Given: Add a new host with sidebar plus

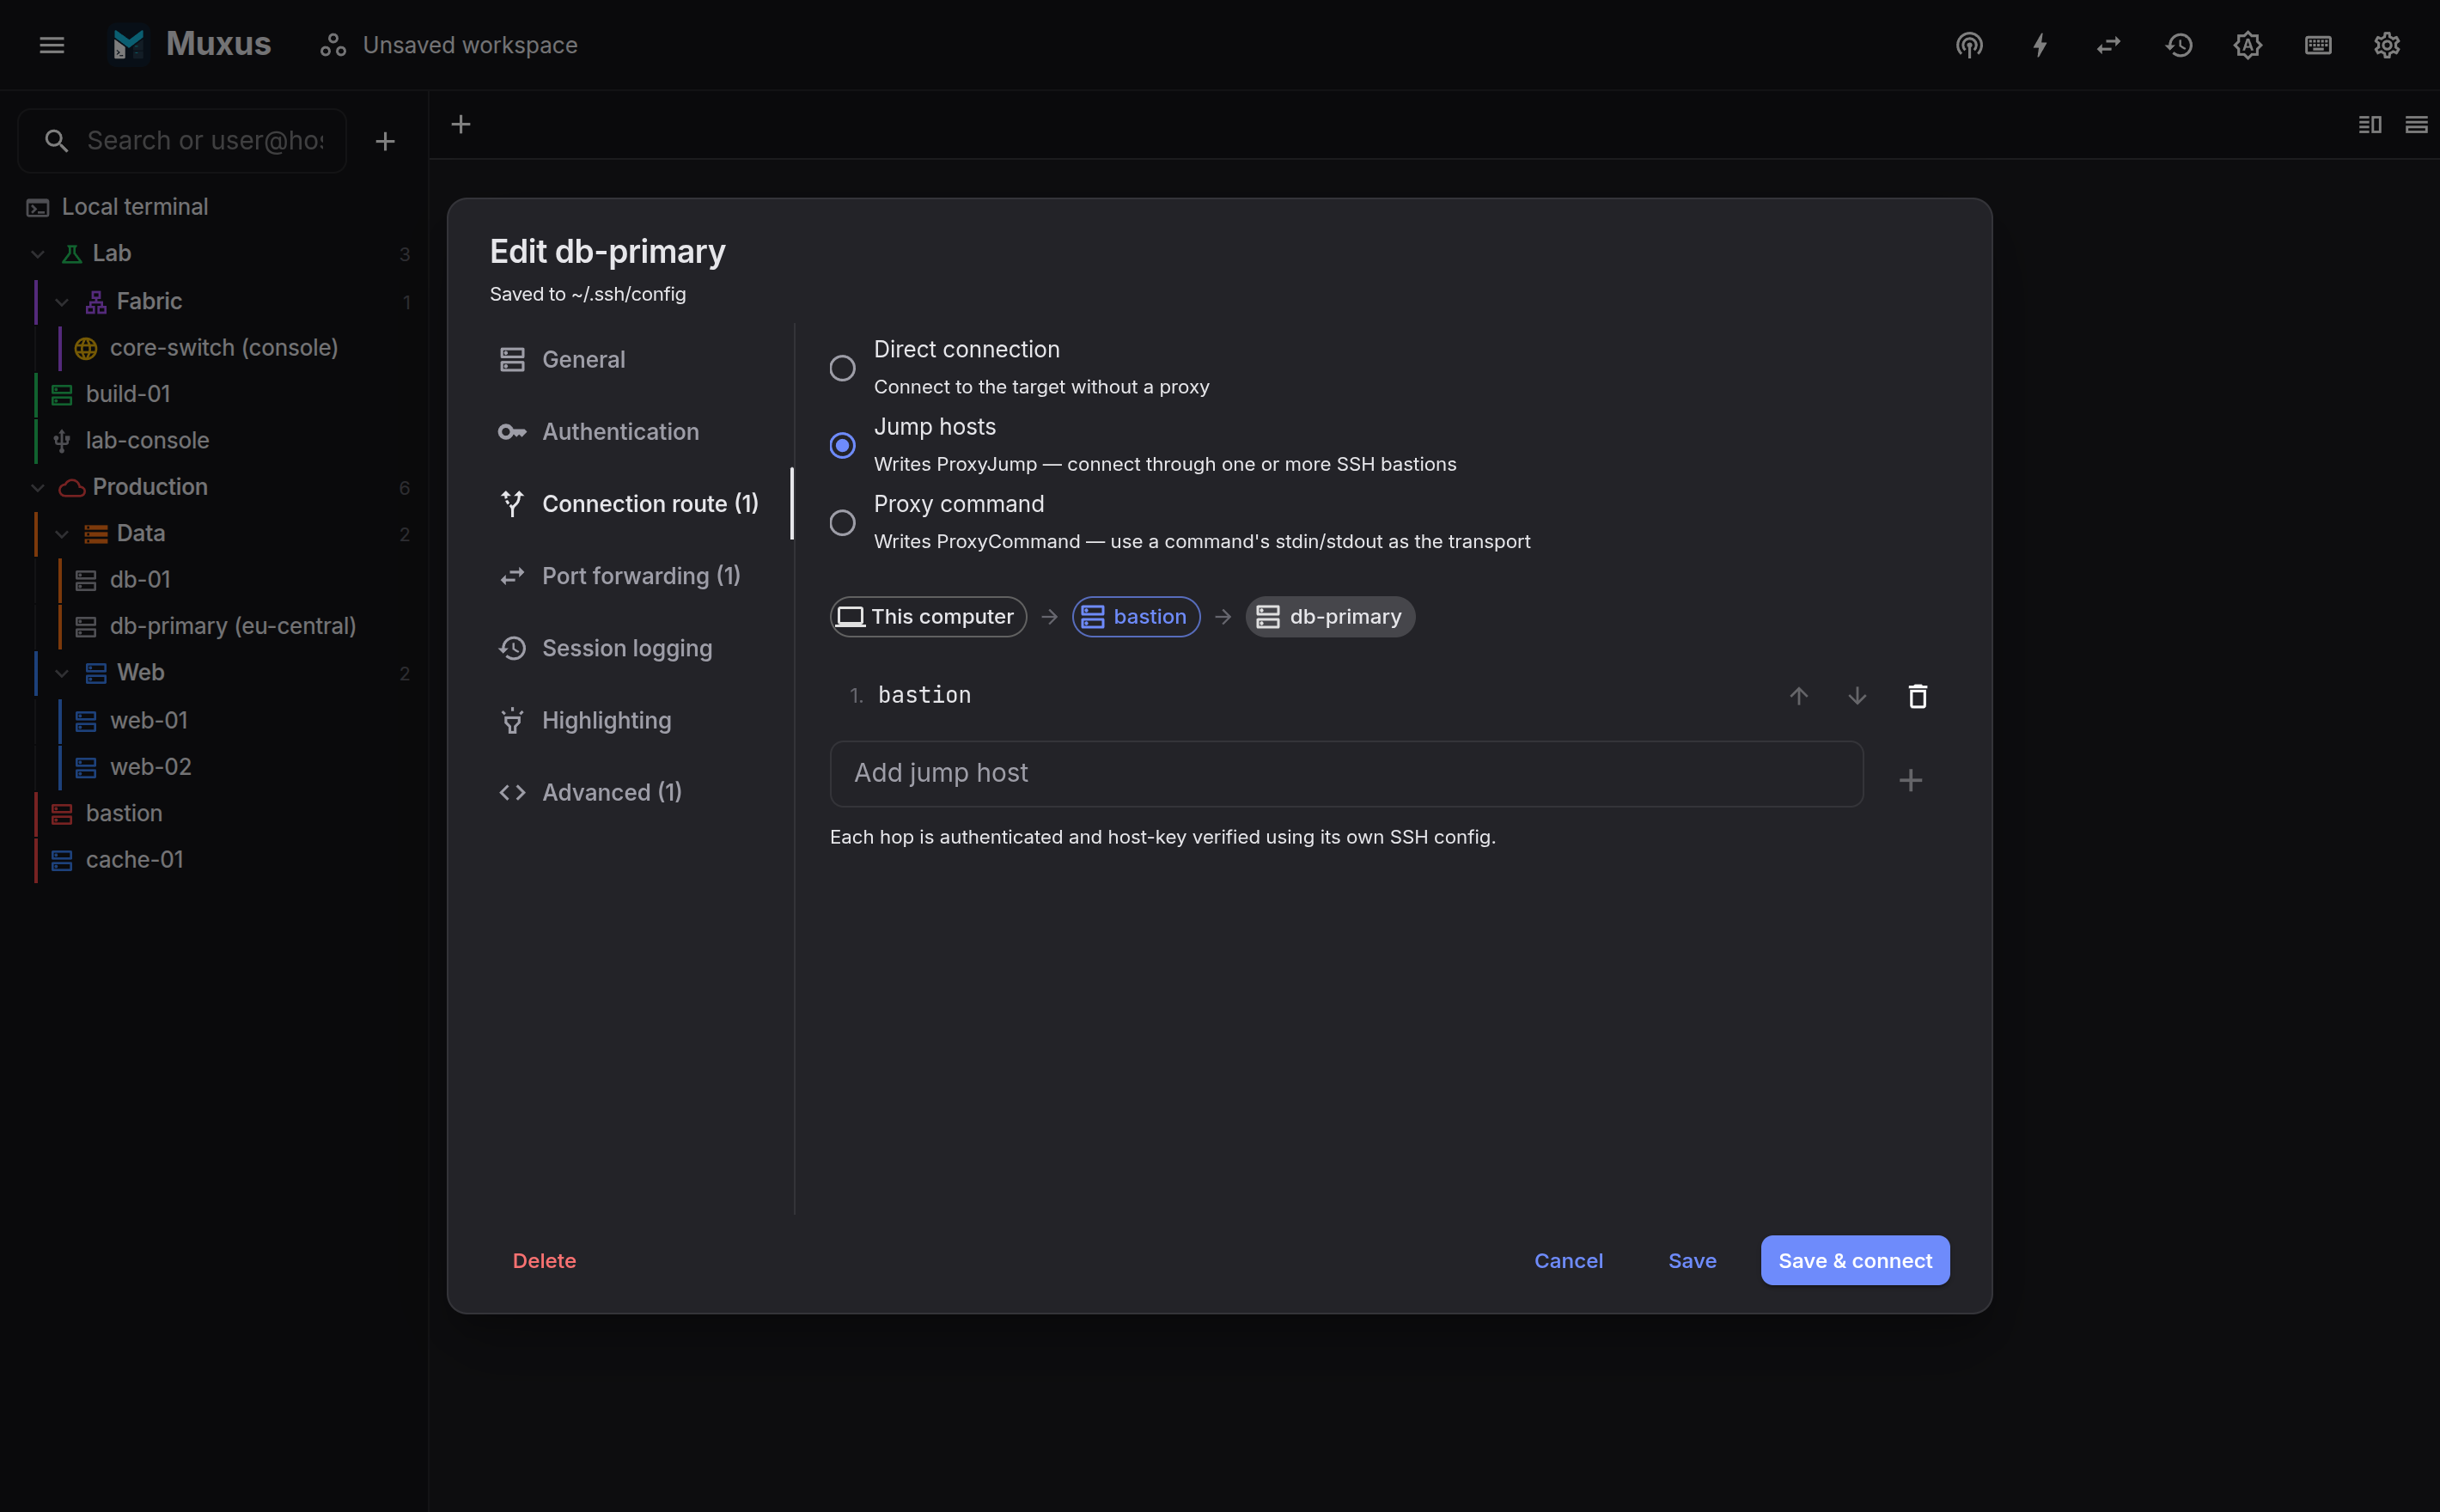Looking at the screenshot, I should (385, 141).
